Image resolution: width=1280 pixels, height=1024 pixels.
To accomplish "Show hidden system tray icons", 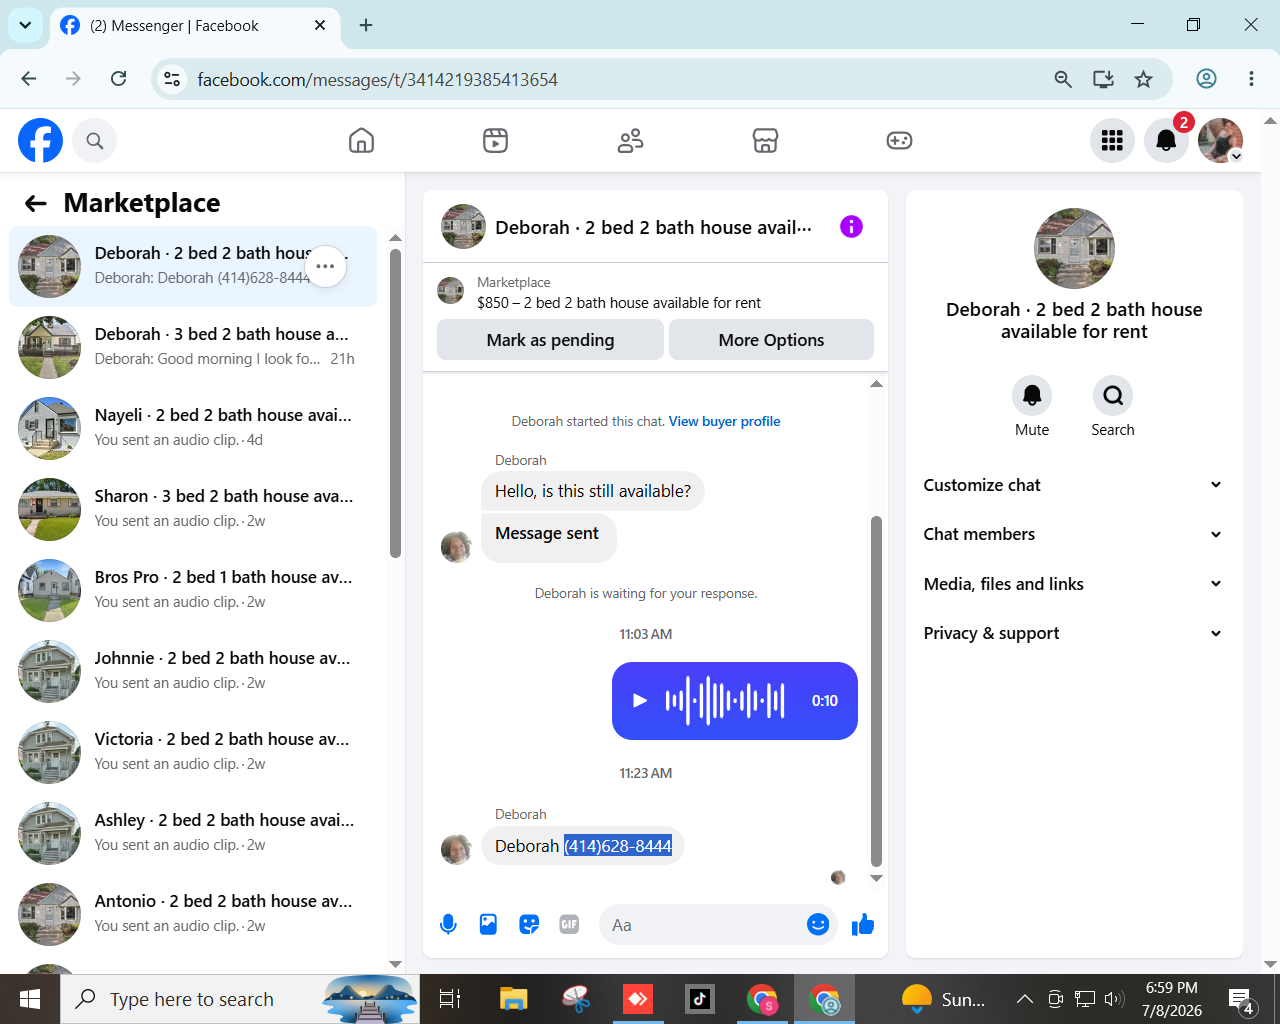I will [x=1024, y=999].
